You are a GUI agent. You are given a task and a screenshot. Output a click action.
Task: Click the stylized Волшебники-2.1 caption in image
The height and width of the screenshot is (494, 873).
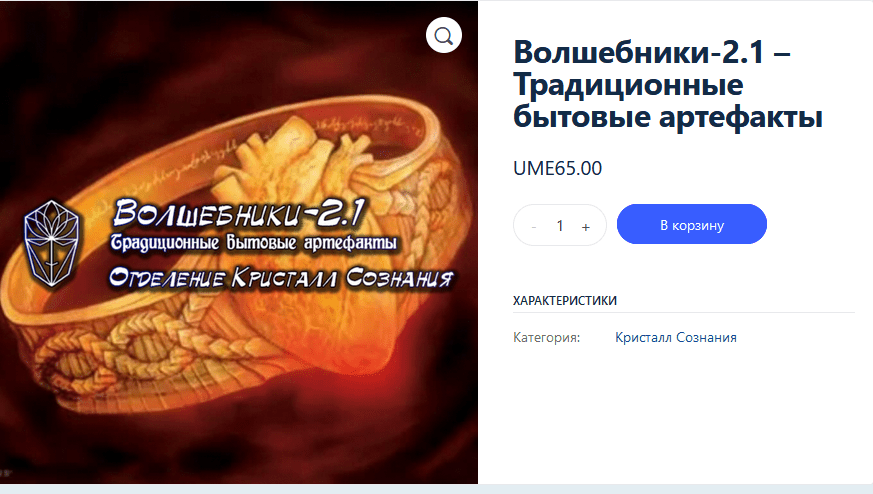point(240,214)
